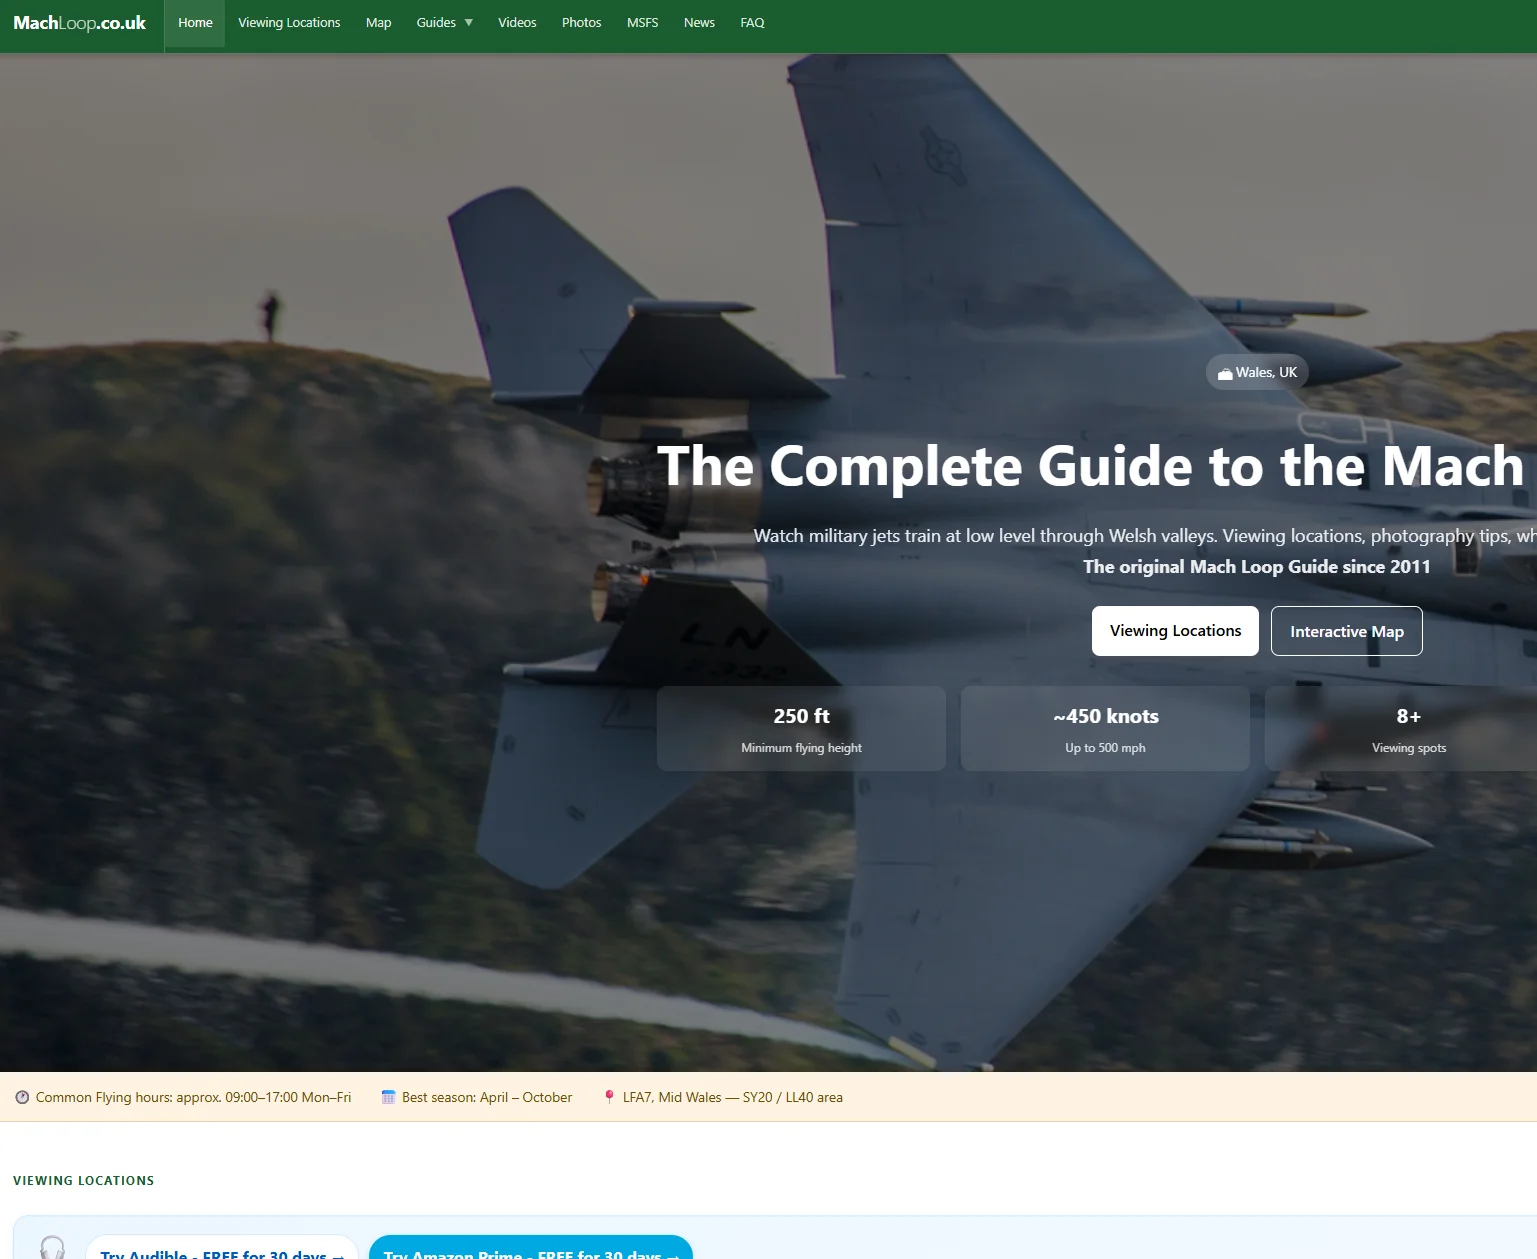The height and width of the screenshot is (1259, 1537).
Task: Click the ~450 knots stat card
Action: [x=1105, y=728]
